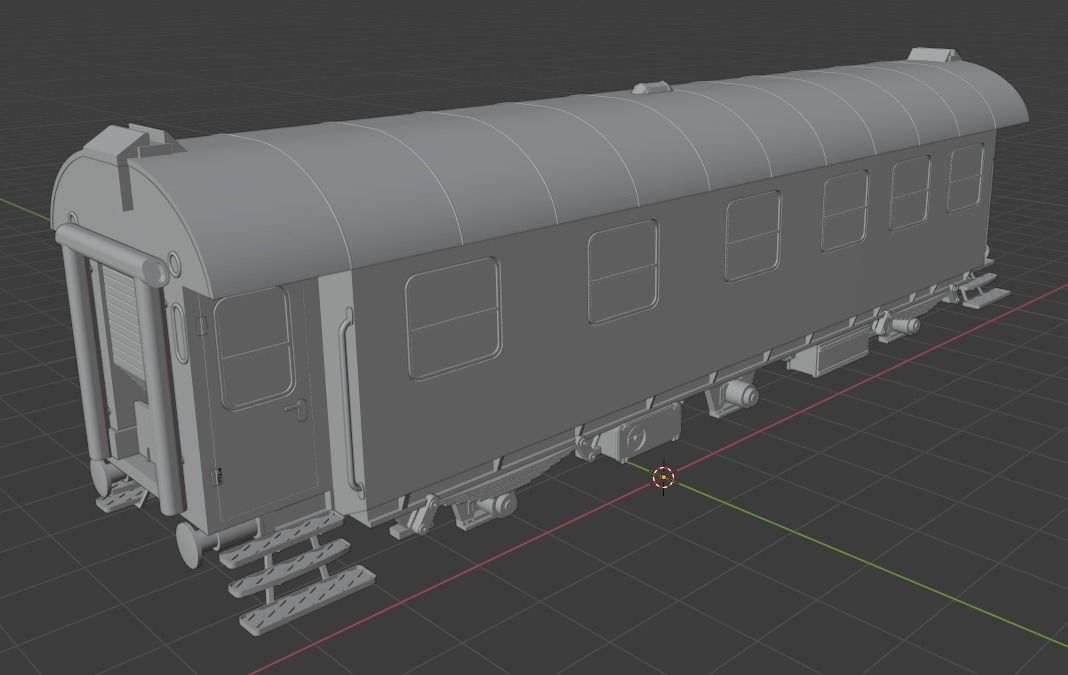Click the 3D cursor on the grid

click(x=663, y=477)
